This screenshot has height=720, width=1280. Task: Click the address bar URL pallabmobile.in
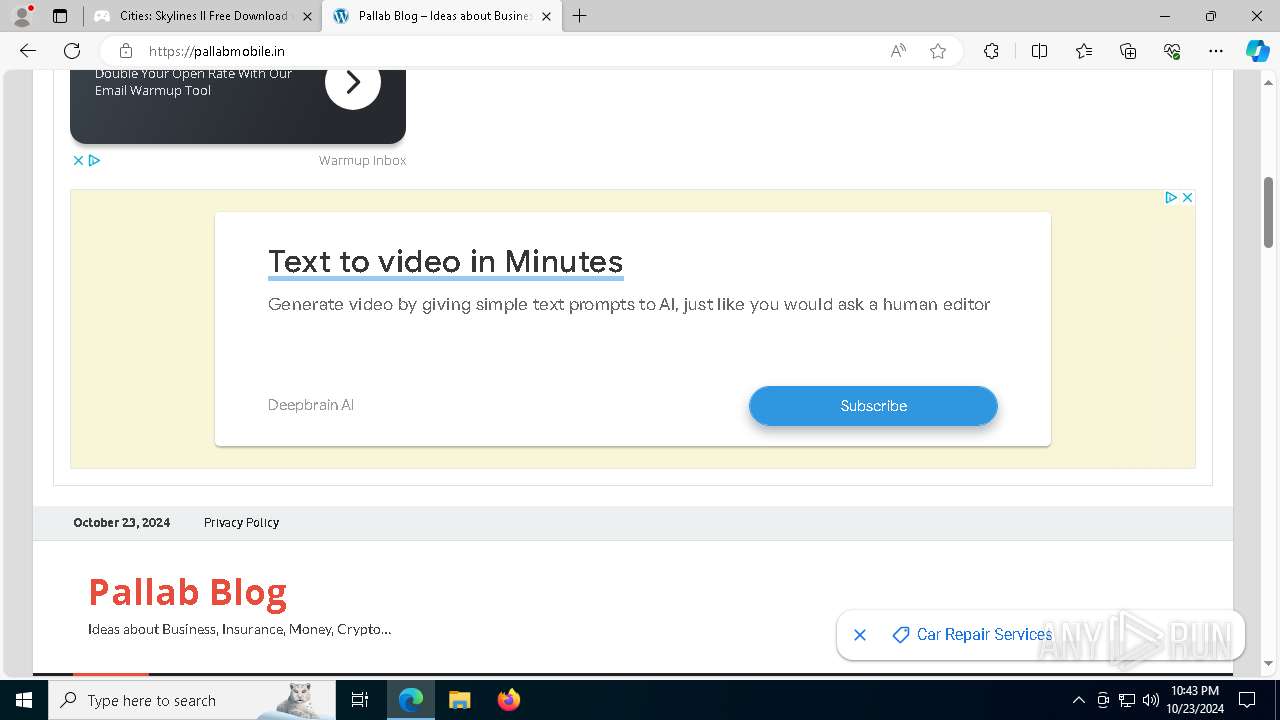pos(217,51)
